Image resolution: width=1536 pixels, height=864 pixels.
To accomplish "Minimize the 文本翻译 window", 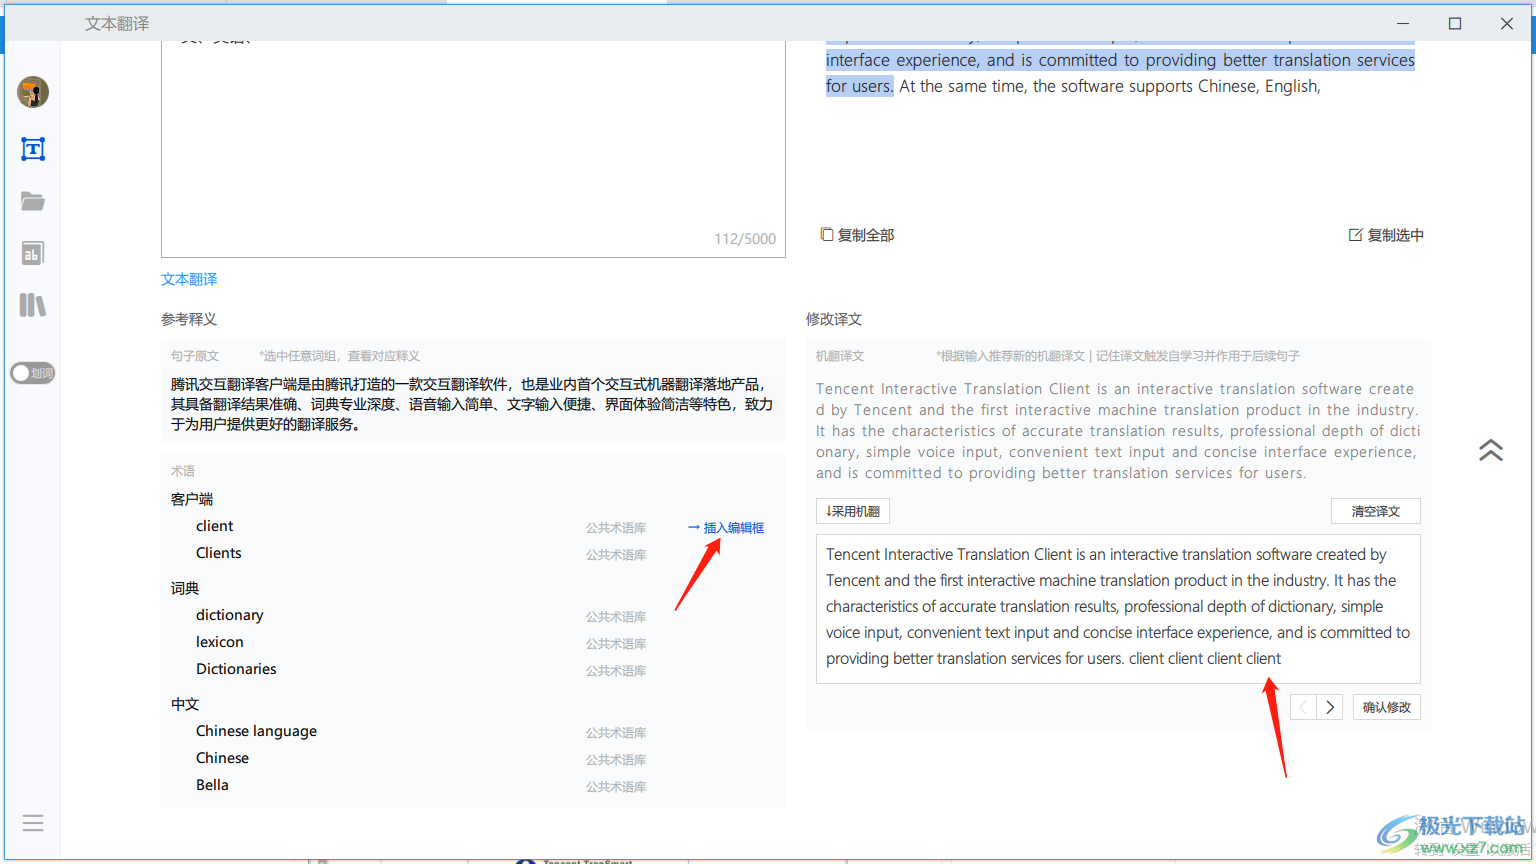I will [1403, 23].
